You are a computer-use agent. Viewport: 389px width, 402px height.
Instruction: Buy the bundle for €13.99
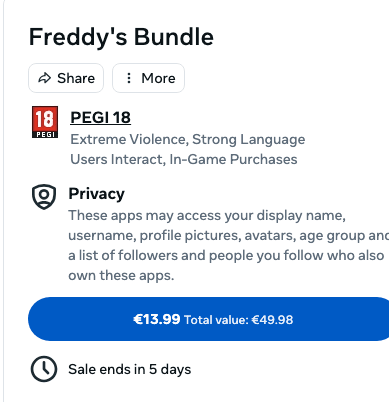(x=208, y=319)
